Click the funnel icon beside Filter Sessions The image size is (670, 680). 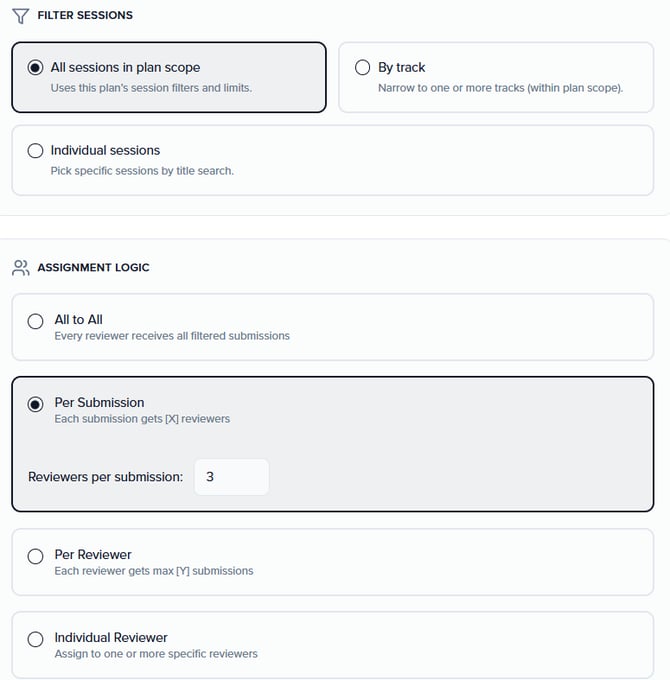20,15
